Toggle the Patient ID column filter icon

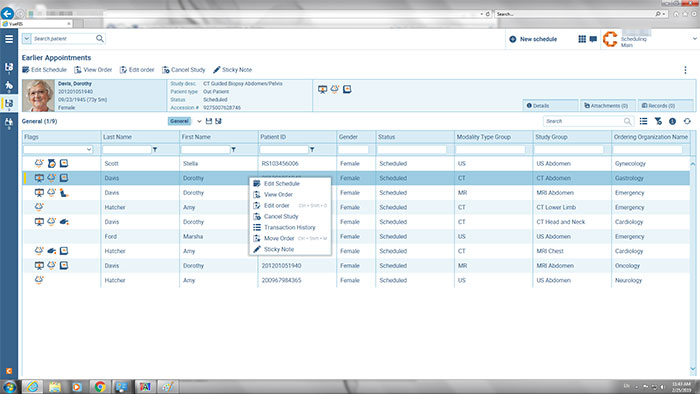(312, 150)
